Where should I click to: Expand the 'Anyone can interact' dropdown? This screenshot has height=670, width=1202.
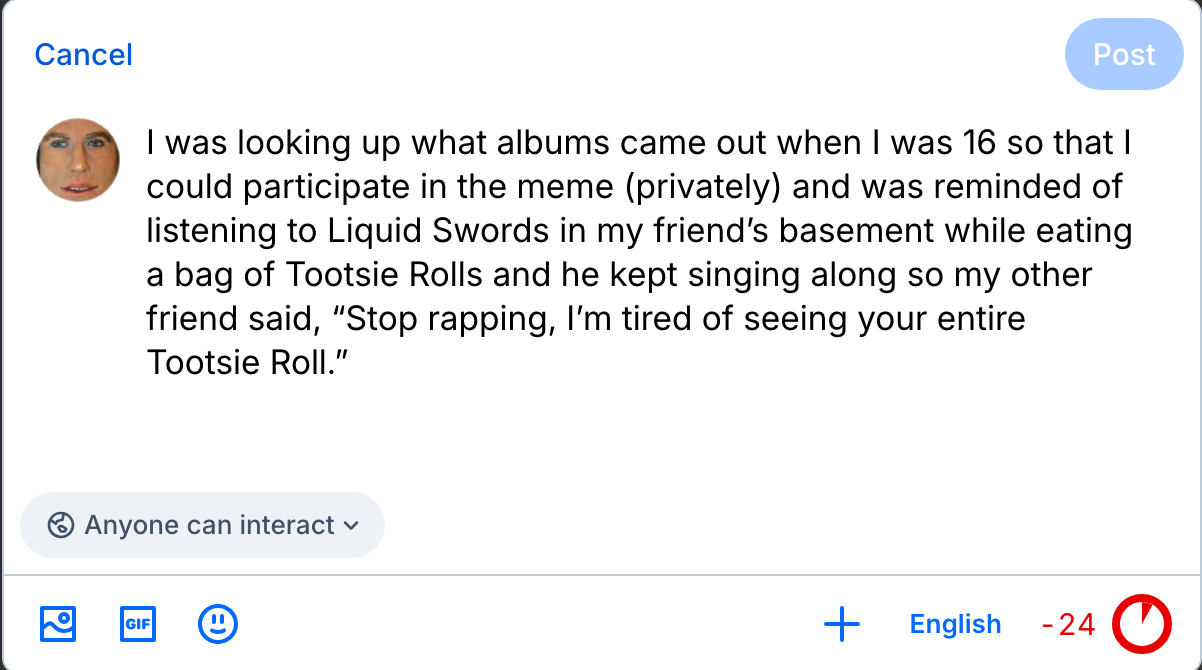pyautogui.click(x=202, y=525)
